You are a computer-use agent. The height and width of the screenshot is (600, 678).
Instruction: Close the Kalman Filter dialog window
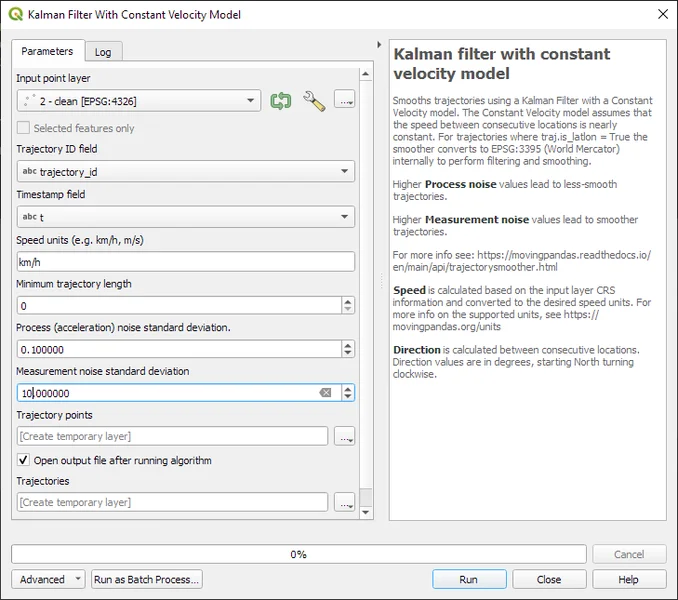663,14
